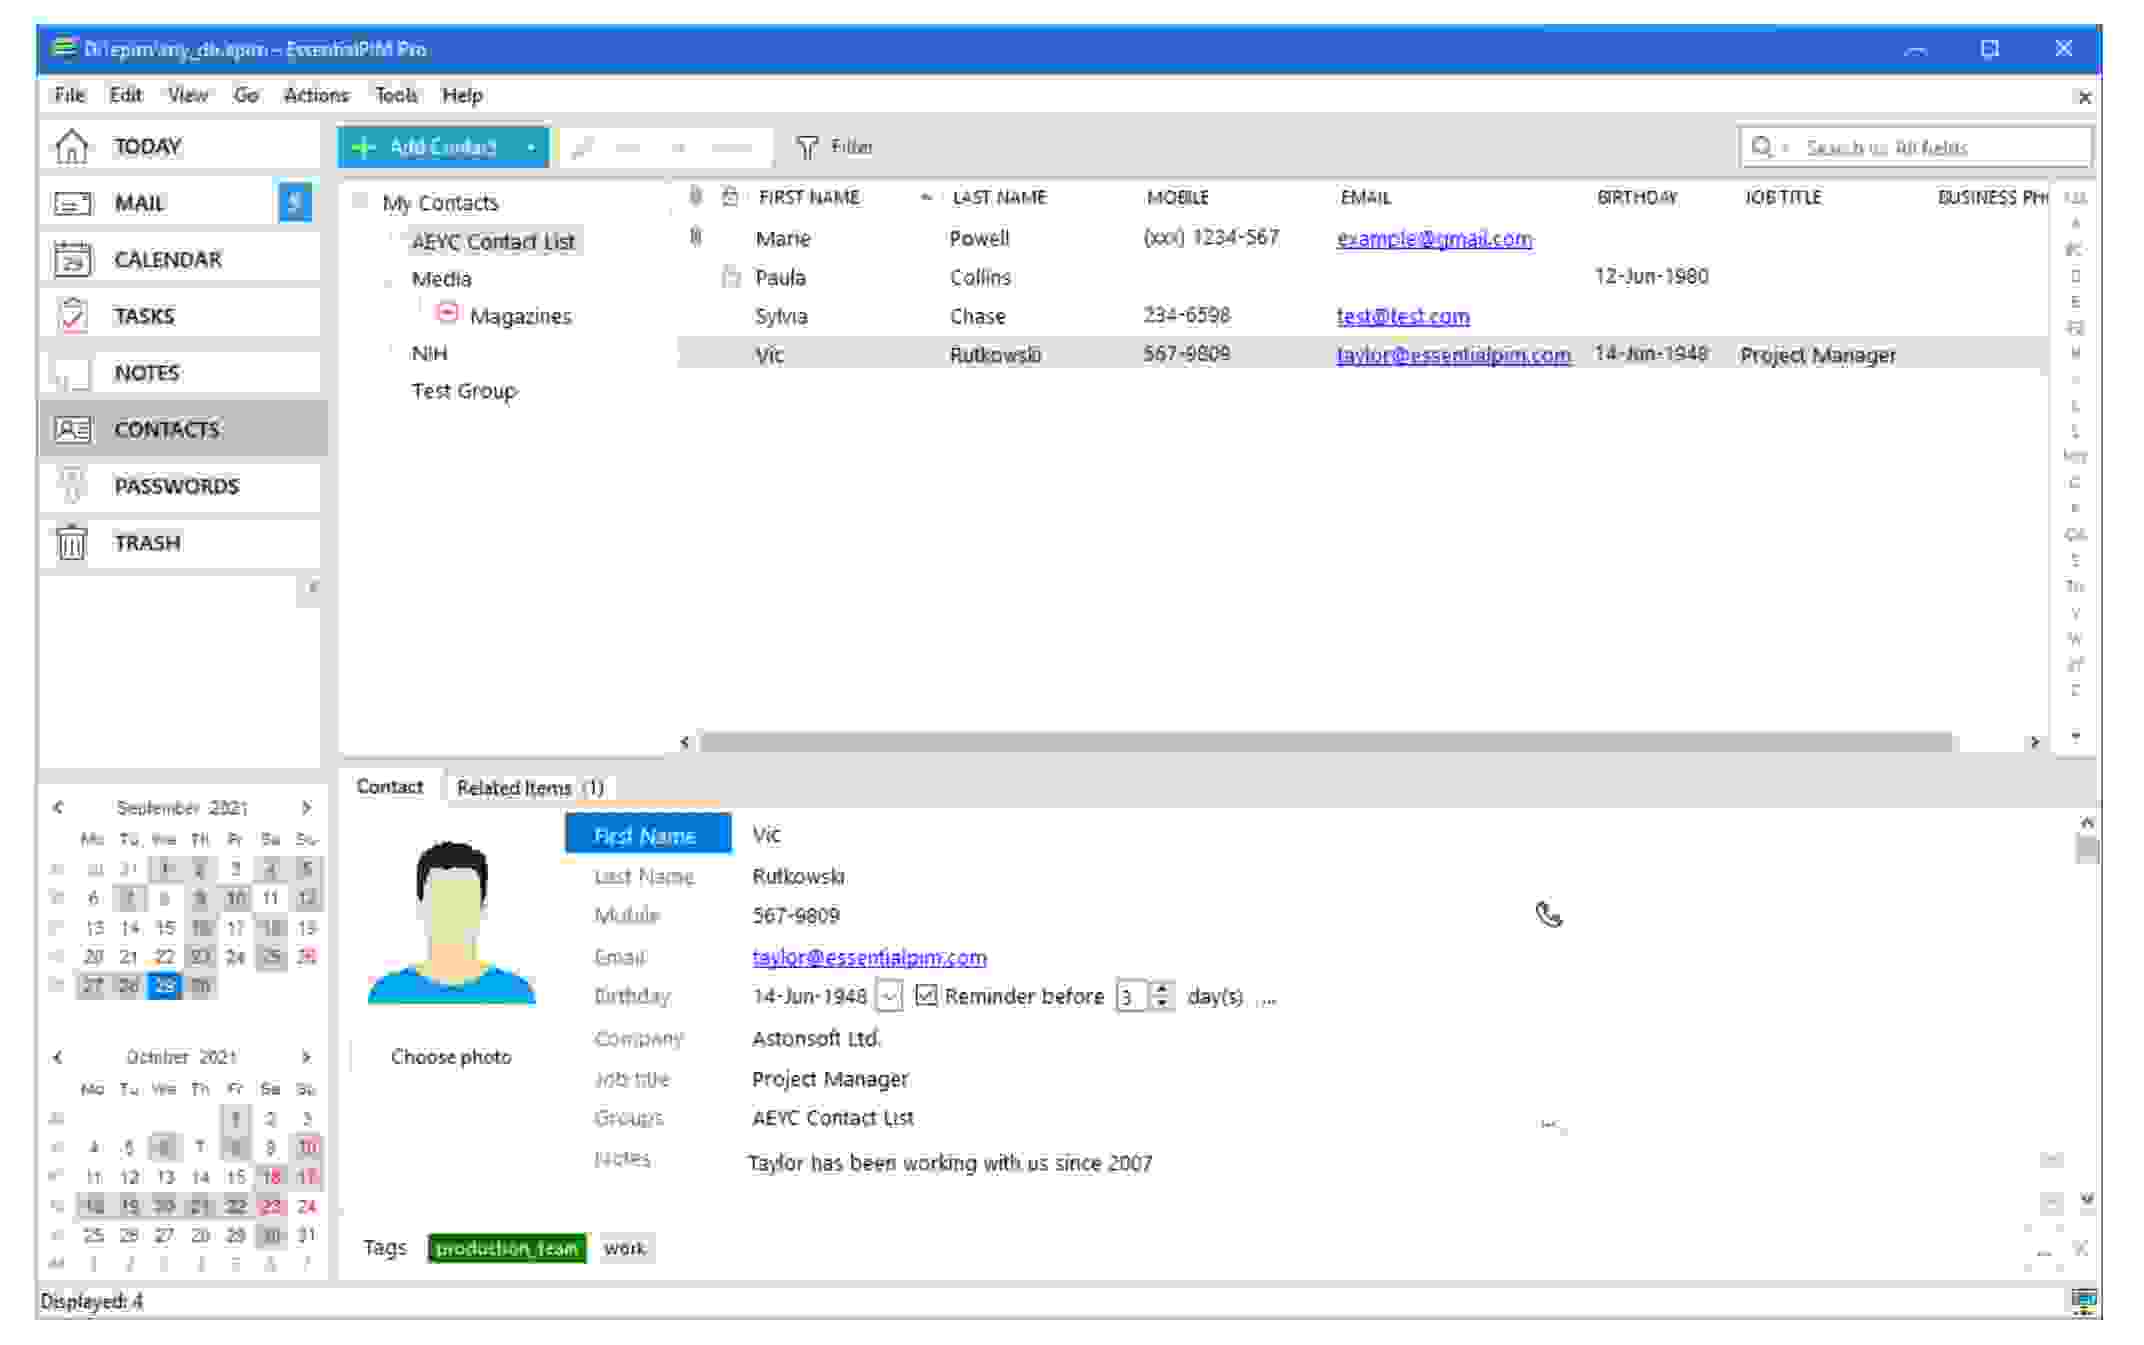The width and height of the screenshot is (2144, 1345).
Task: Go to previous month from September 2021
Action: (58, 807)
